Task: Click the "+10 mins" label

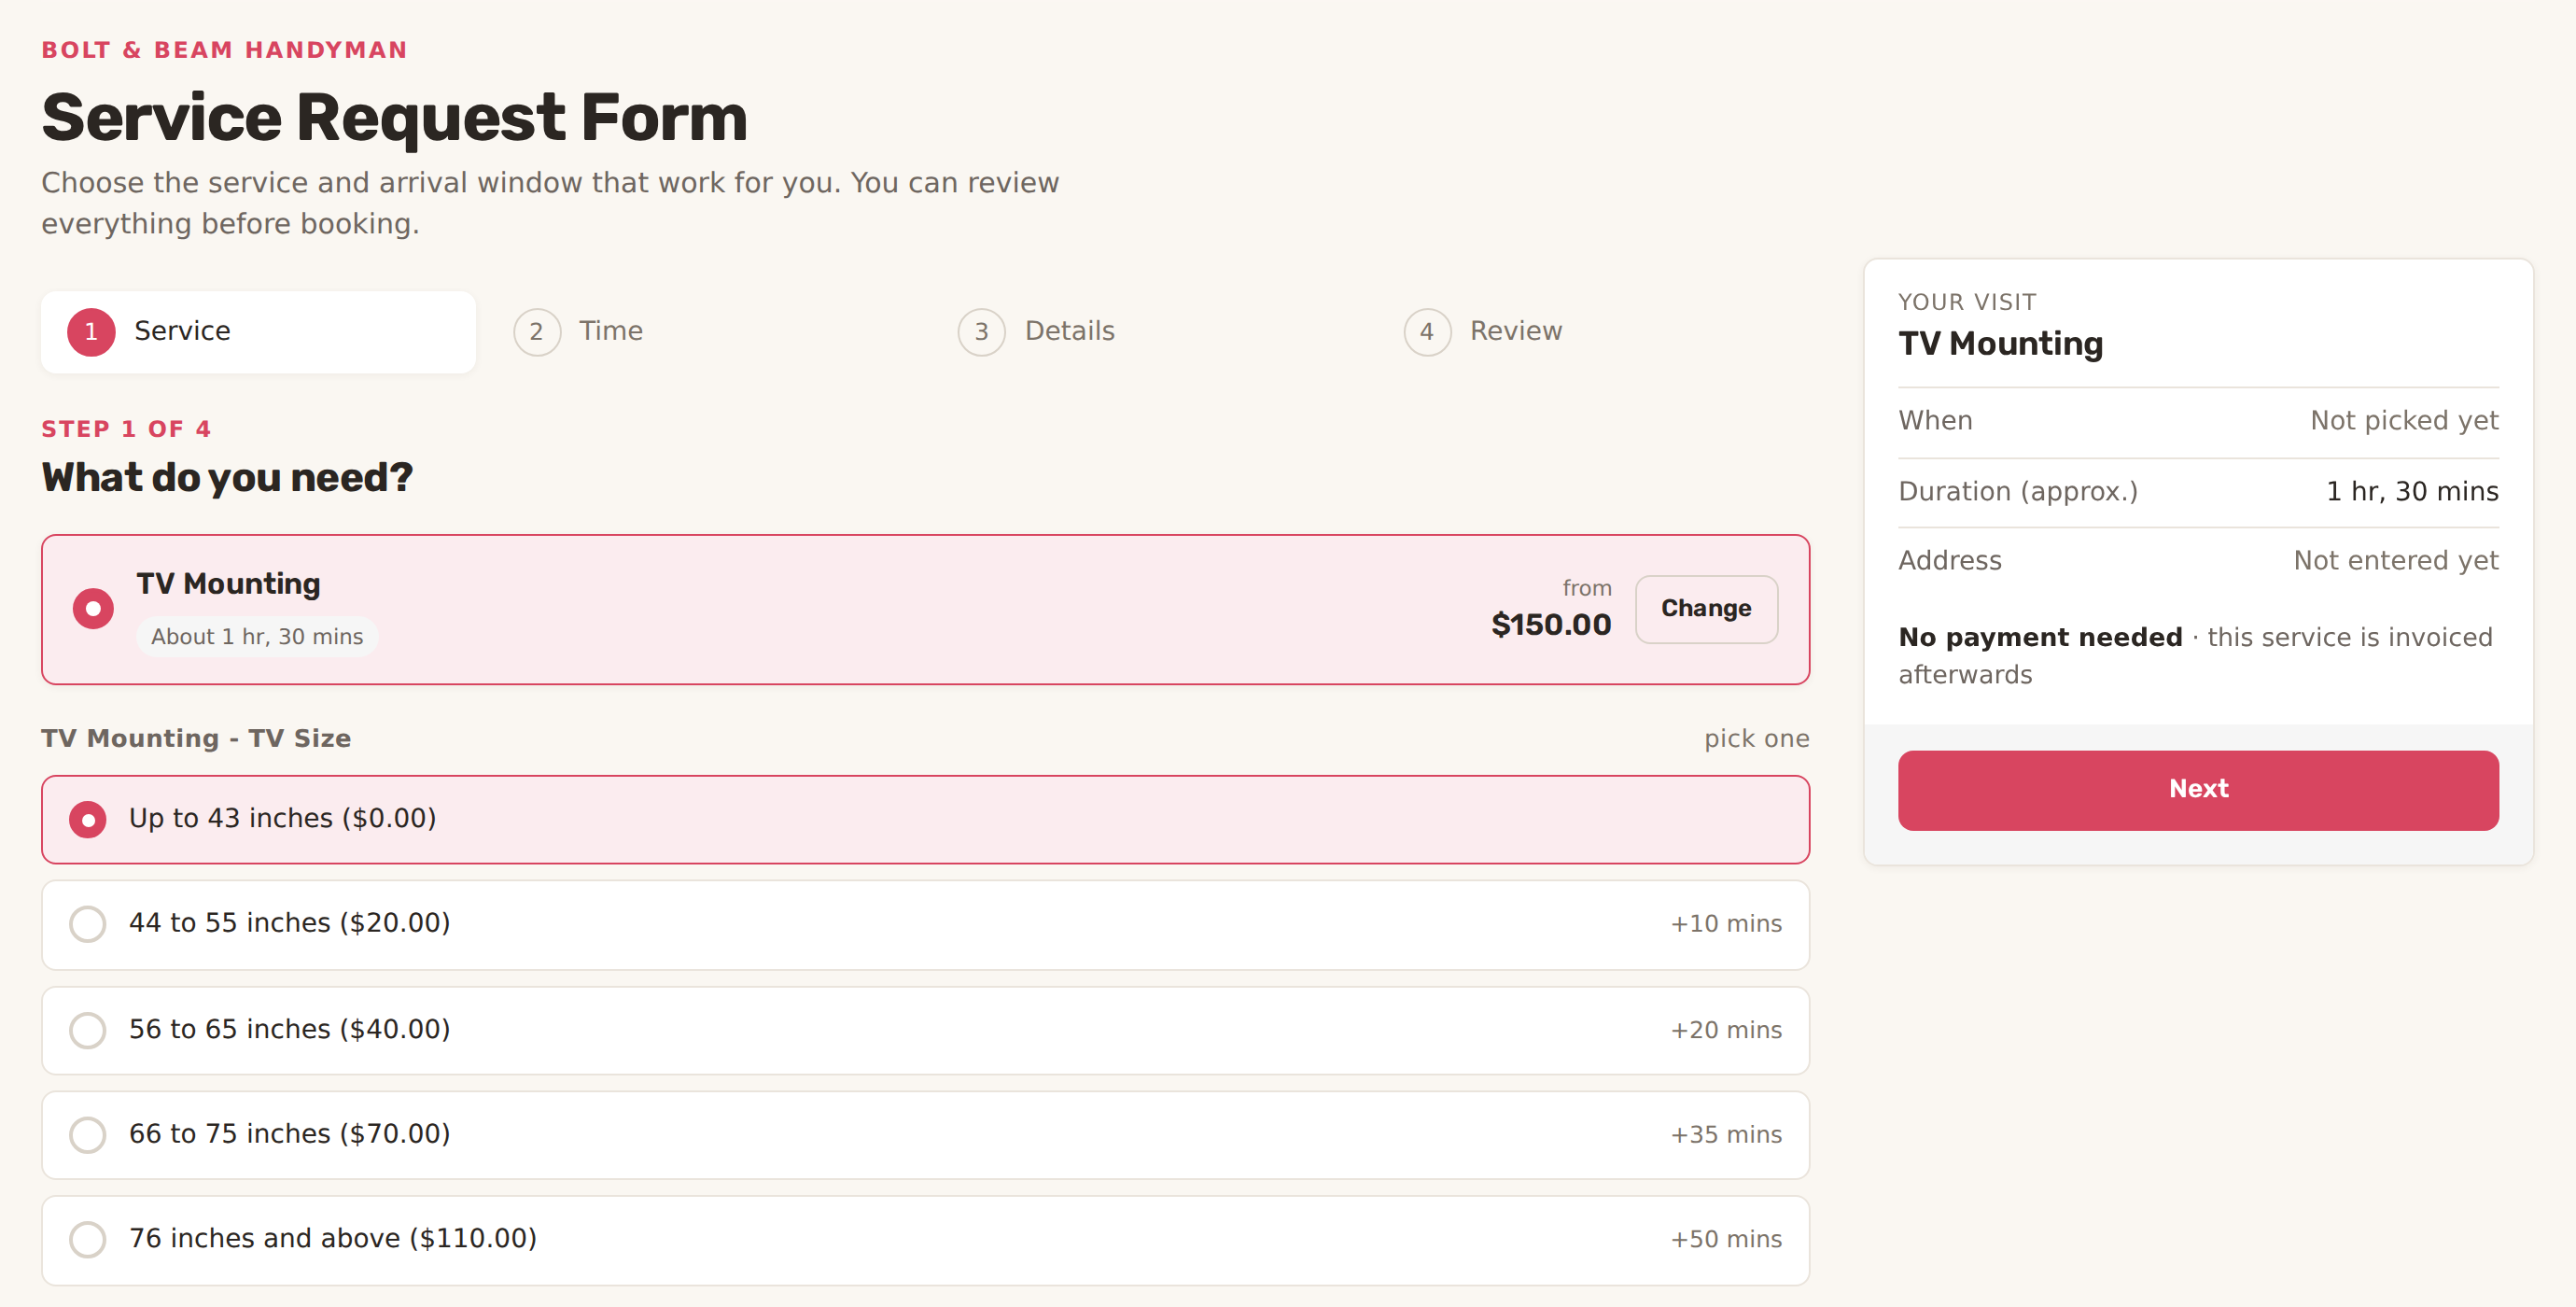Action: [x=1726, y=924]
